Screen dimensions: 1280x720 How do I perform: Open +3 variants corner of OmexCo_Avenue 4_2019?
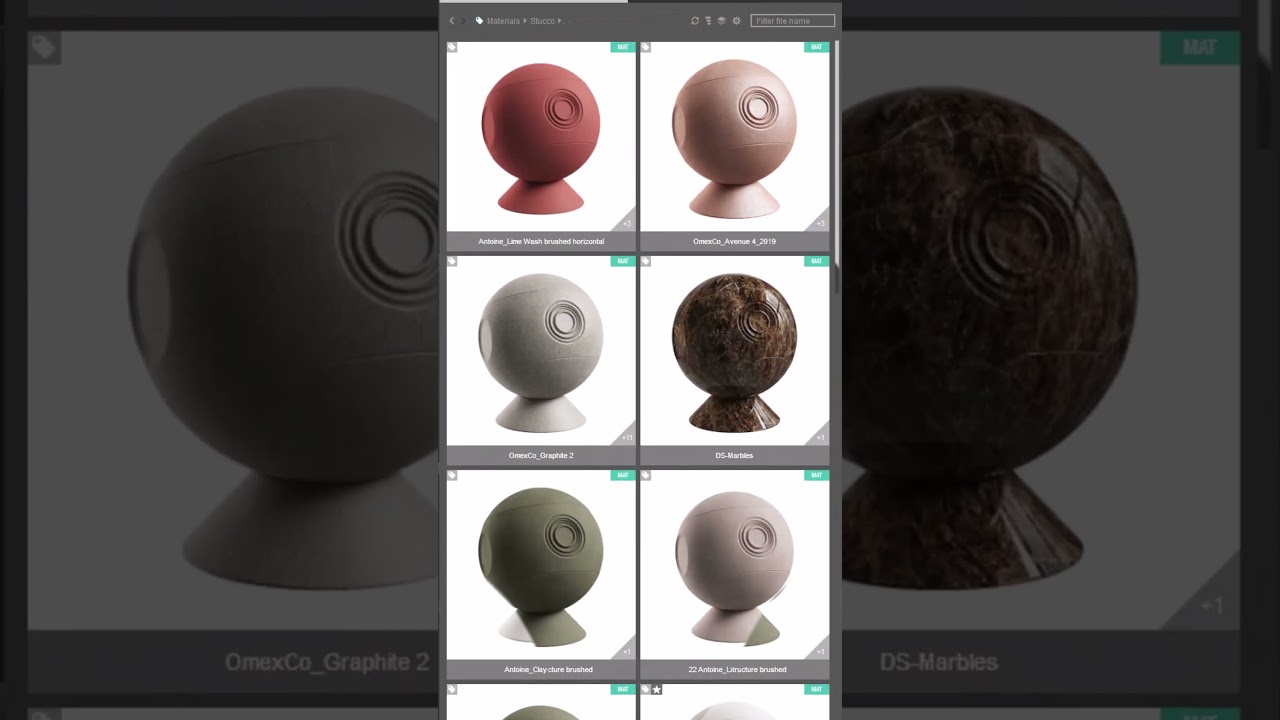pos(820,222)
